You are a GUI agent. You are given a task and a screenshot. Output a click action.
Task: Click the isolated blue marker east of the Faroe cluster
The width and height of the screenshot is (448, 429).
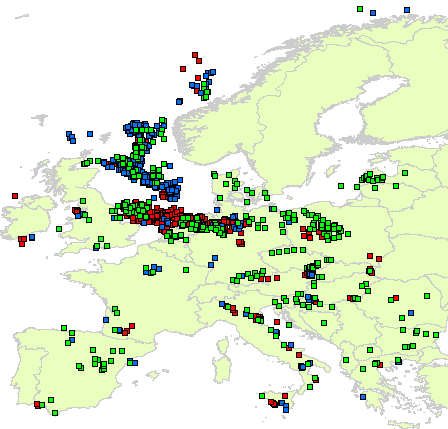pyautogui.click(x=90, y=134)
